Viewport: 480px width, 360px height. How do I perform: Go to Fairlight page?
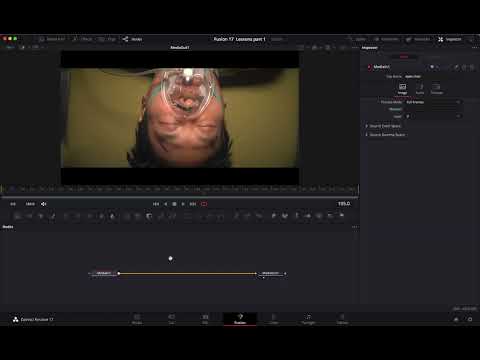point(308,319)
